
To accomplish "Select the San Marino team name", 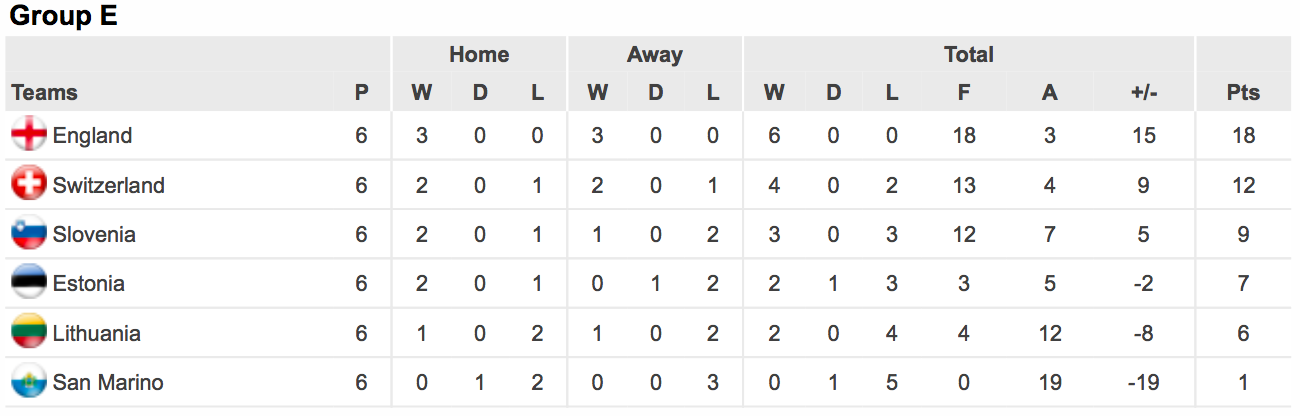I will tap(108, 382).
